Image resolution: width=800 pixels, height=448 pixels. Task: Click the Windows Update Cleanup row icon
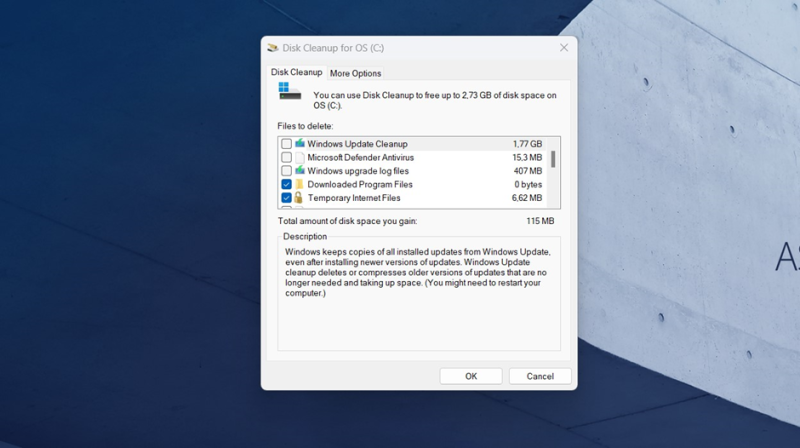pos(299,143)
